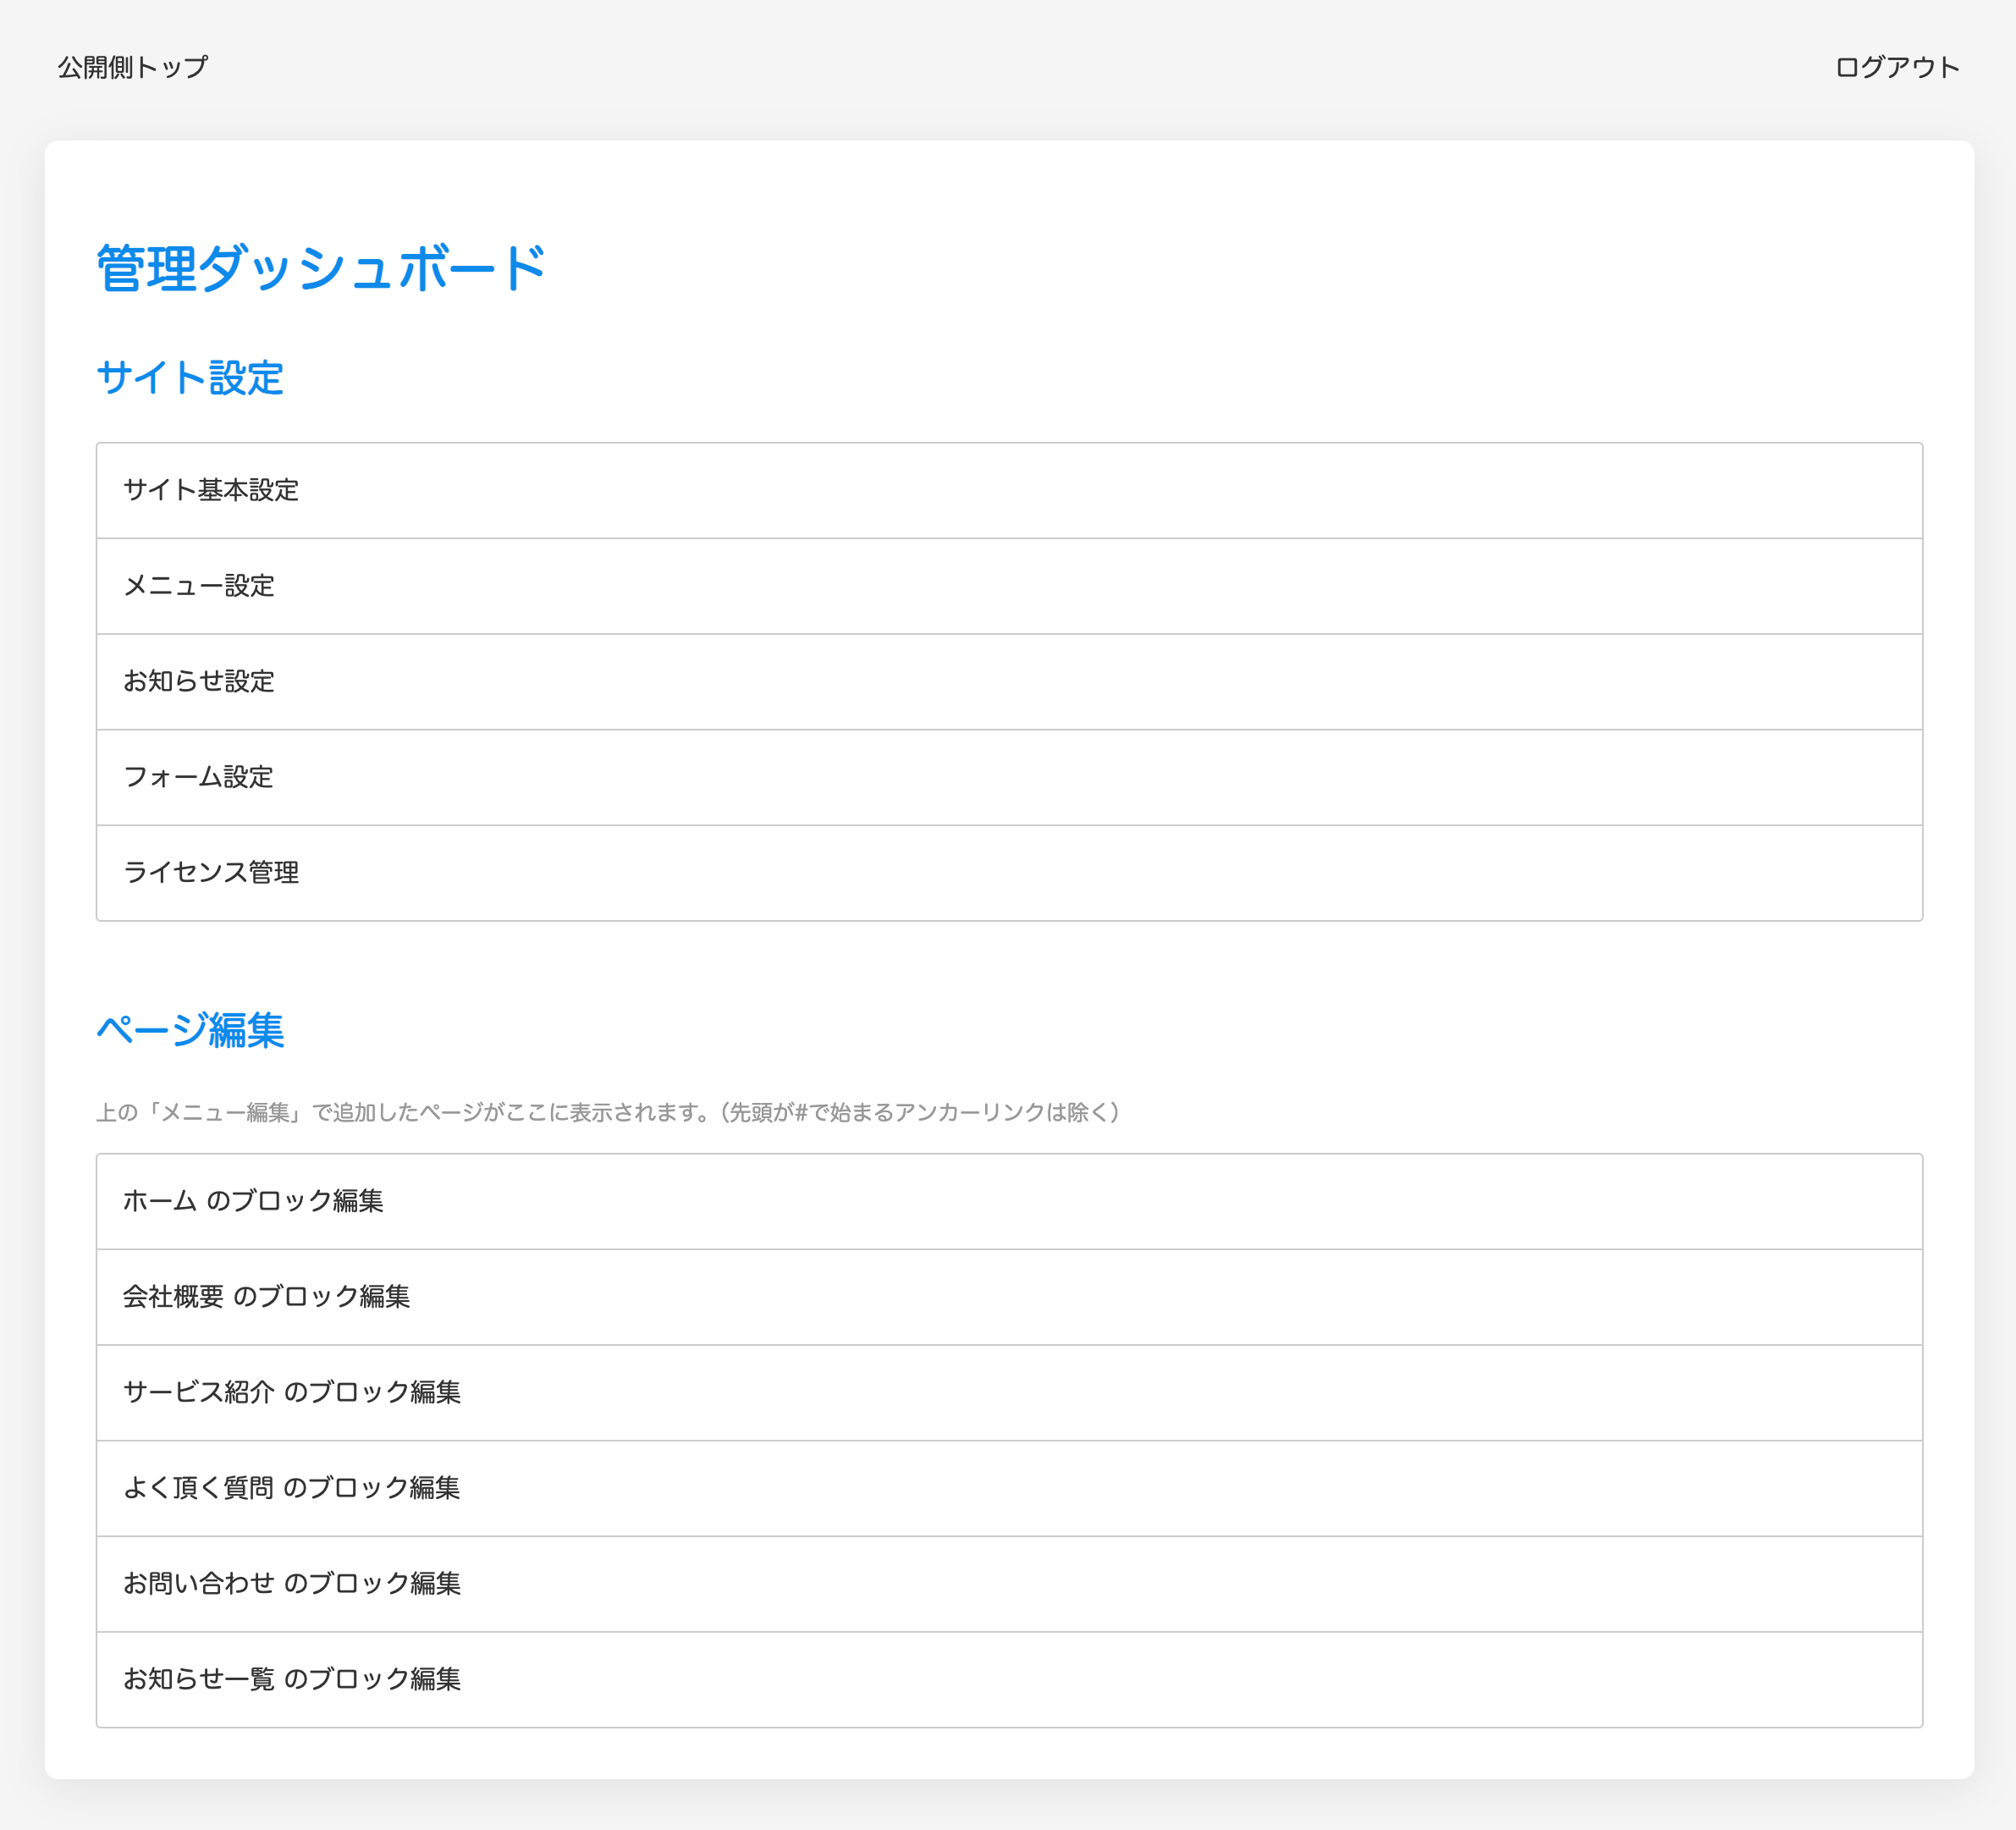
Task: Open サイト基本設定
Action: 211,490
